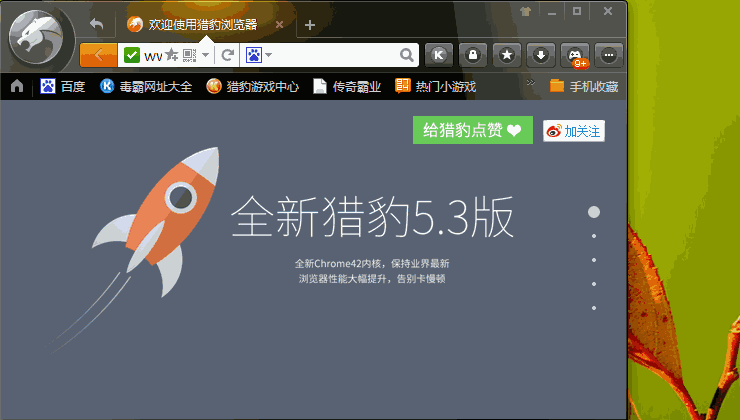
Task: Click the orange back arrow button
Action: 98,55
